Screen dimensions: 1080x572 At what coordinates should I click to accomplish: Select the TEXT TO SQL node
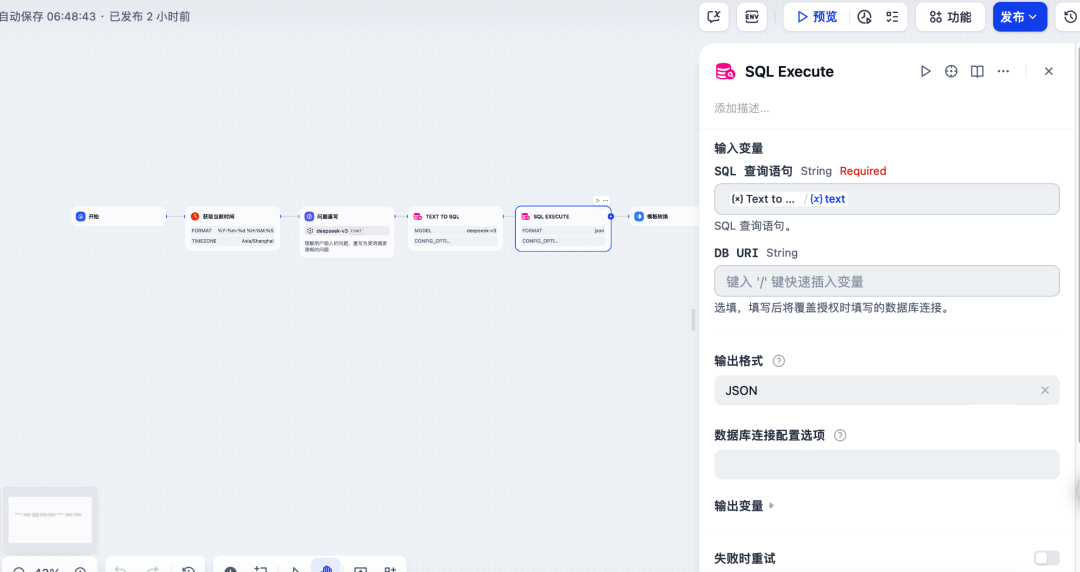click(x=455, y=228)
